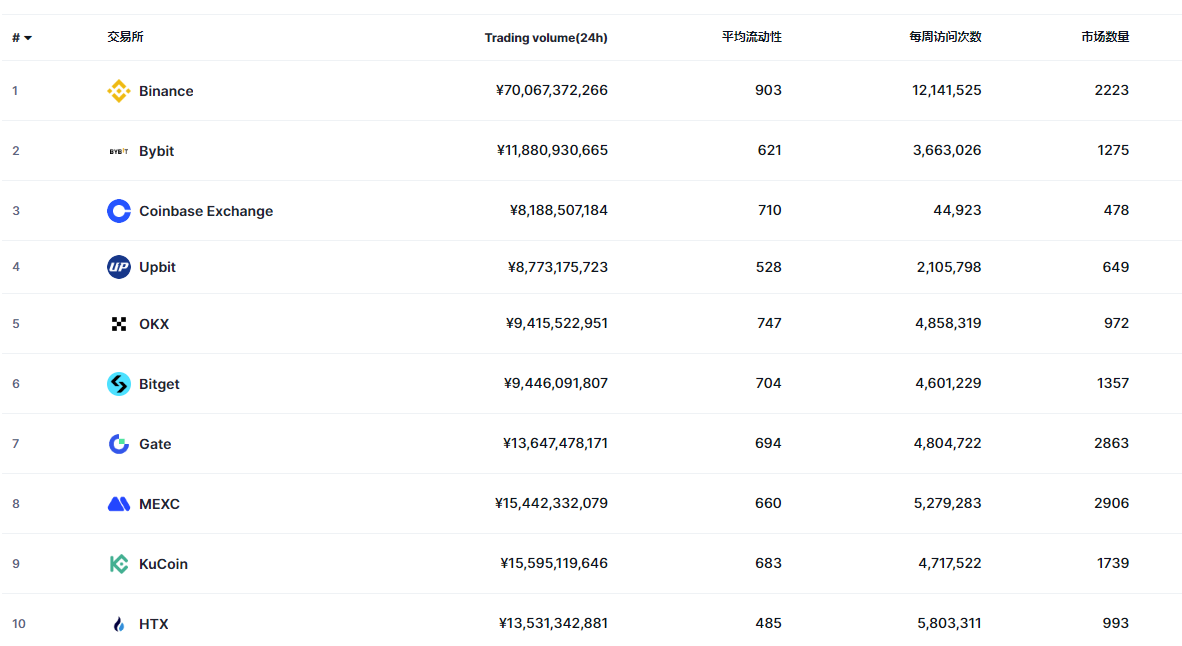1182x646 pixels.
Task: Click the Binance logo icon
Action: pos(119,91)
